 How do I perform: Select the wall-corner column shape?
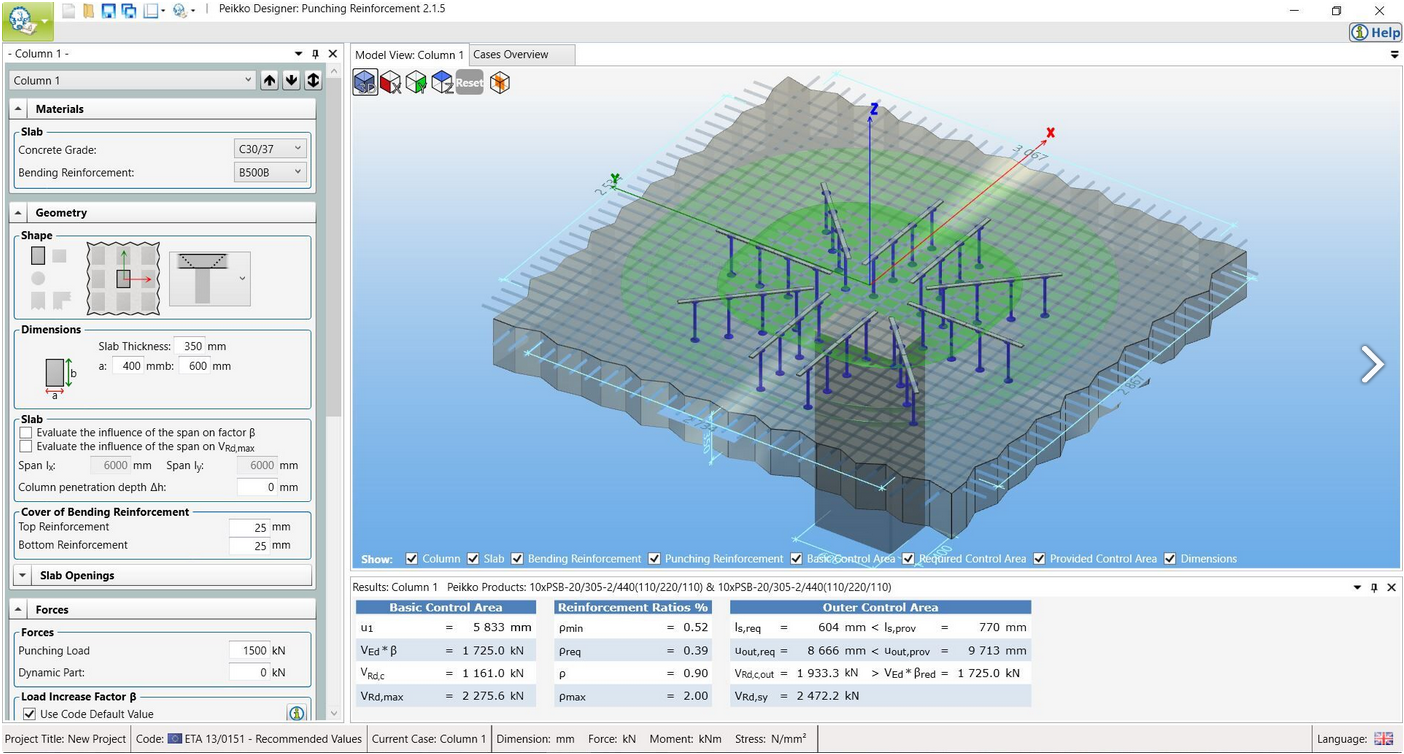60,300
